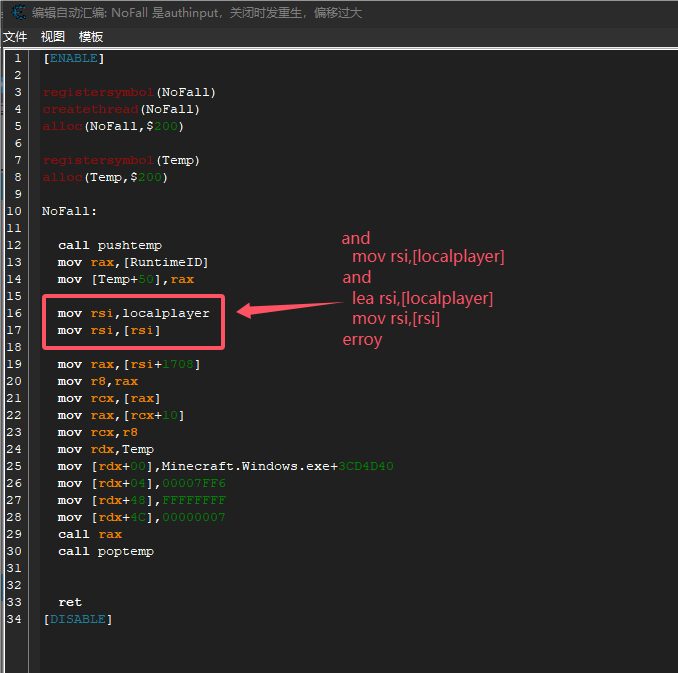Viewport: 678px width, 673px height.
Task: Click the "mov rsi,[rsi]" instruction in the editor
Action: click(x=109, y=330)
